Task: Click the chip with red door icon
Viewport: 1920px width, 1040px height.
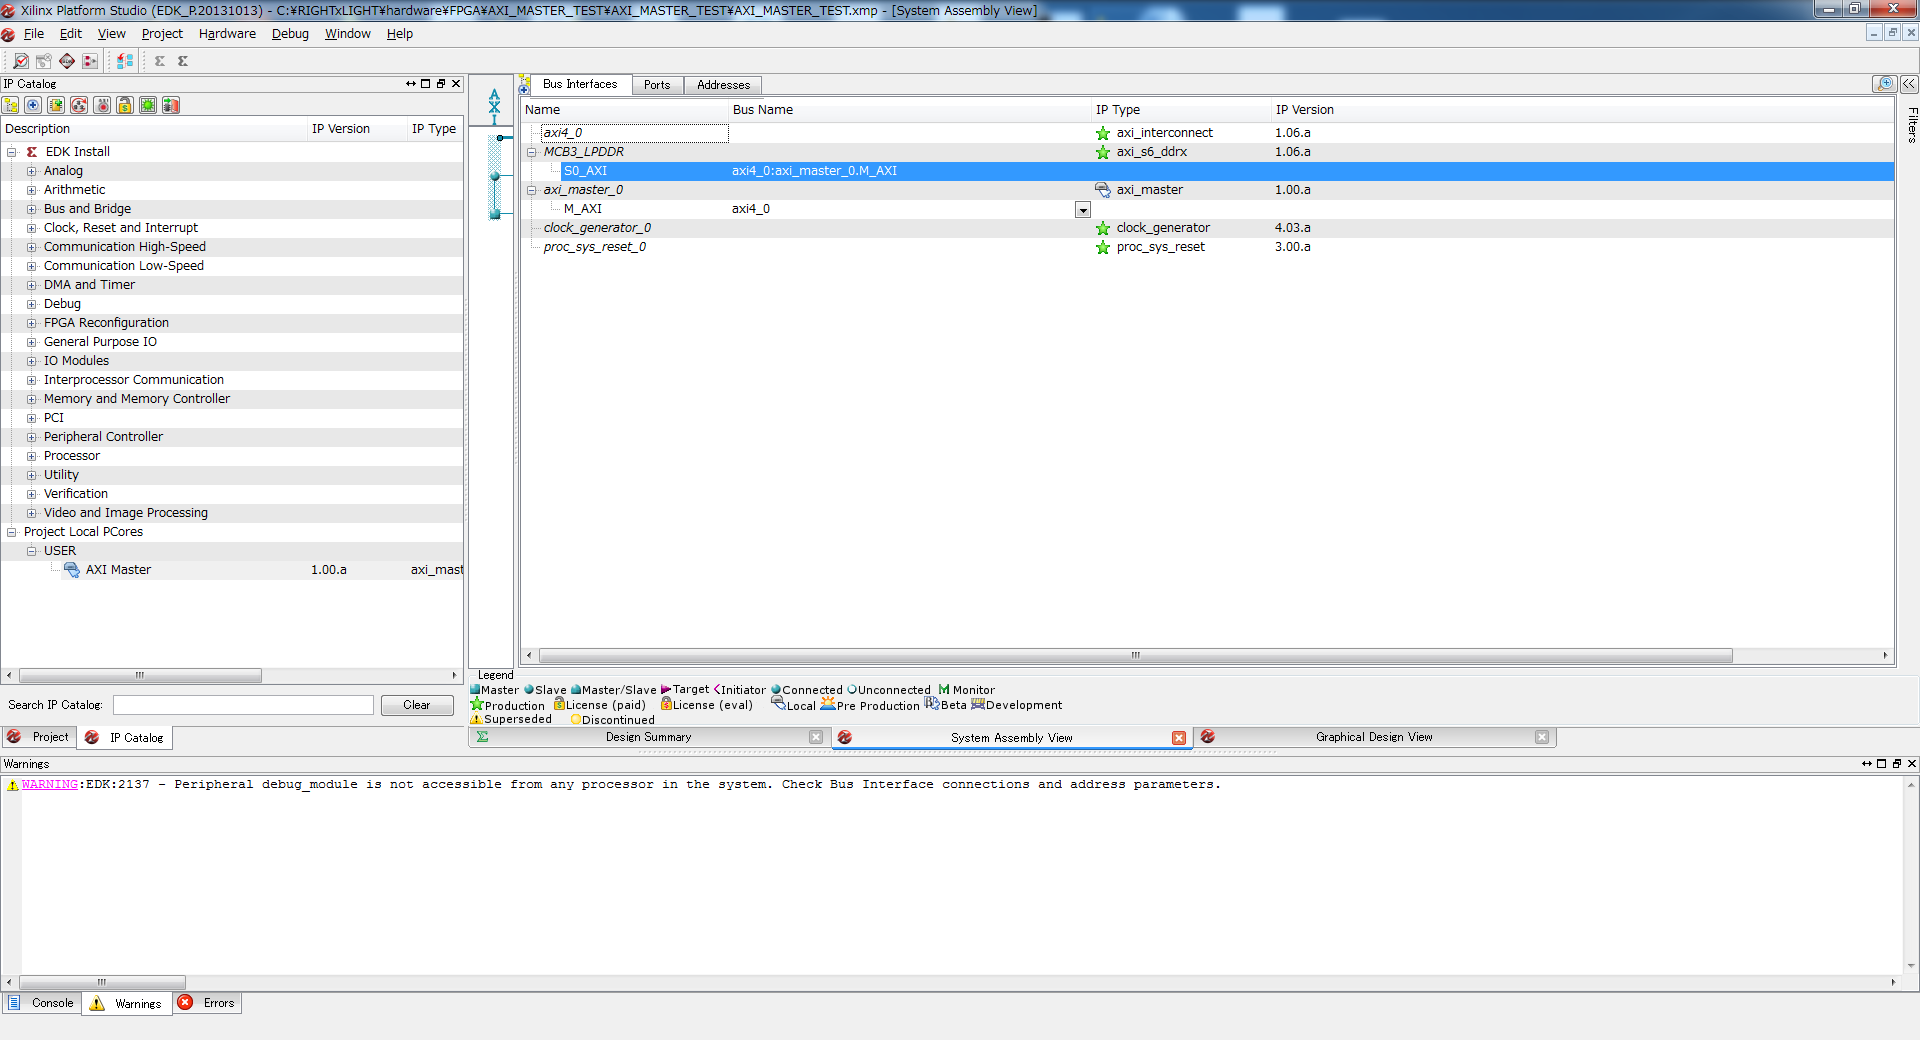Action: [x=171, y=105]
